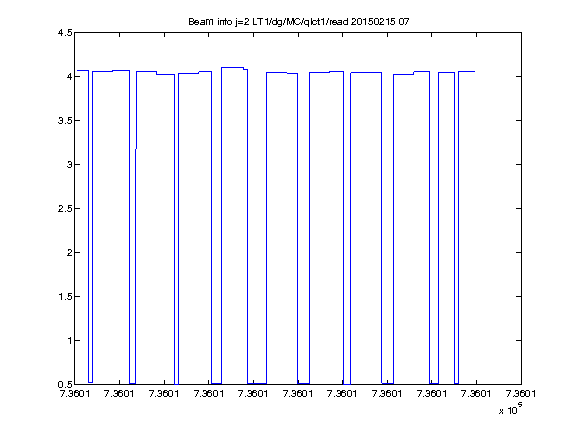Click the y-axis tick label 3.5

click(x=65, y=120)
